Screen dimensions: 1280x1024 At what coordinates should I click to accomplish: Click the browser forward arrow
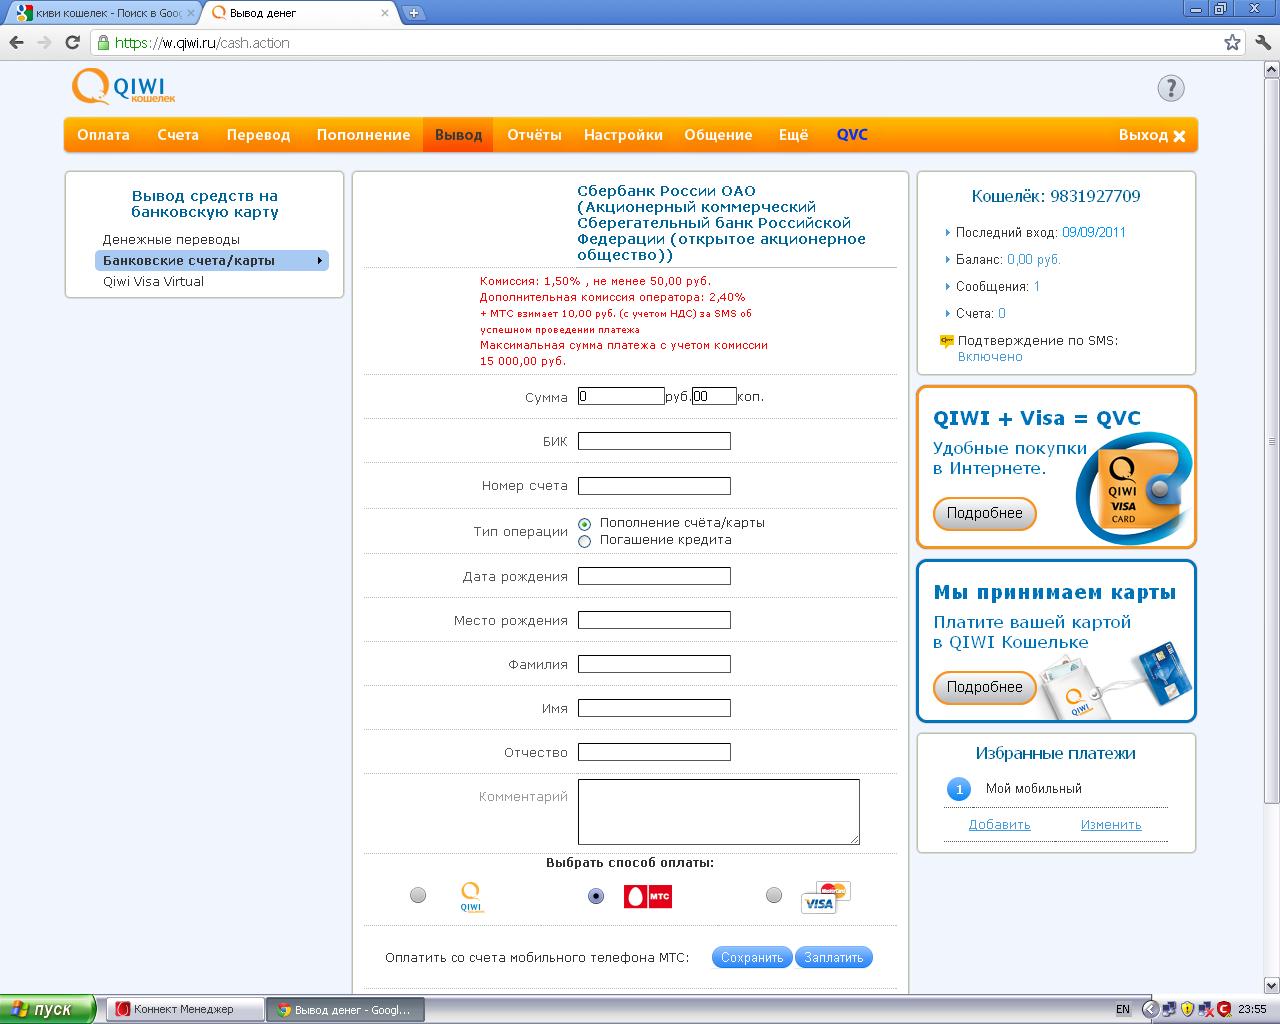[x=44, y=43]
